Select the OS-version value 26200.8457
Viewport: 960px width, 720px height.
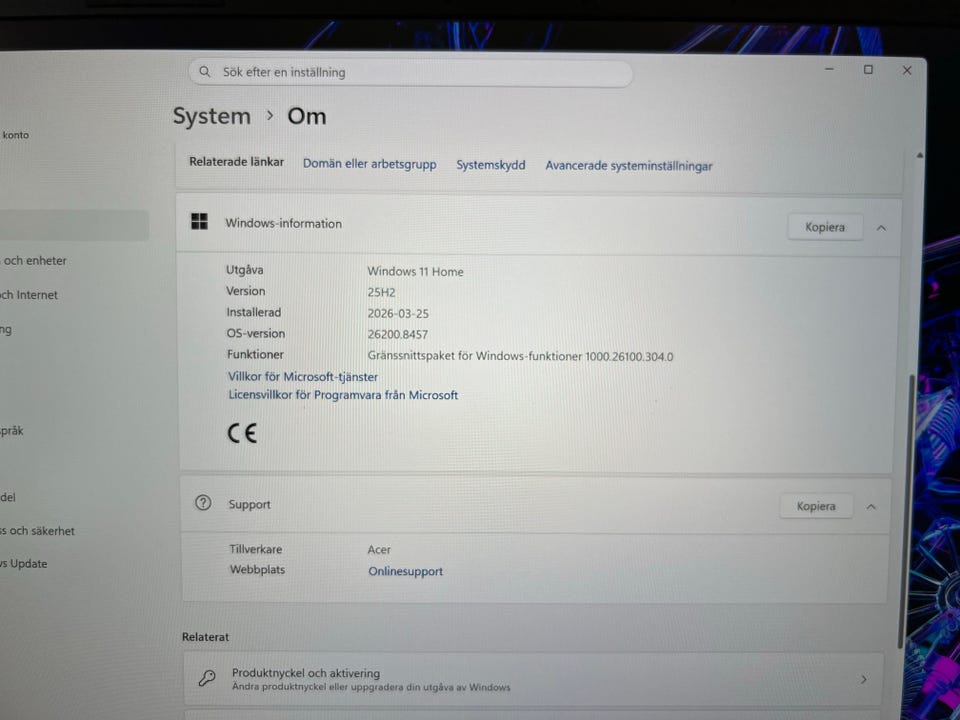tap(397, 334)
